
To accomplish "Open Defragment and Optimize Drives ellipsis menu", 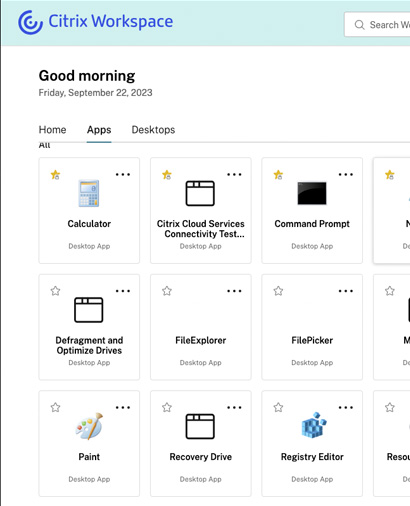I will (x=123, y=291).
